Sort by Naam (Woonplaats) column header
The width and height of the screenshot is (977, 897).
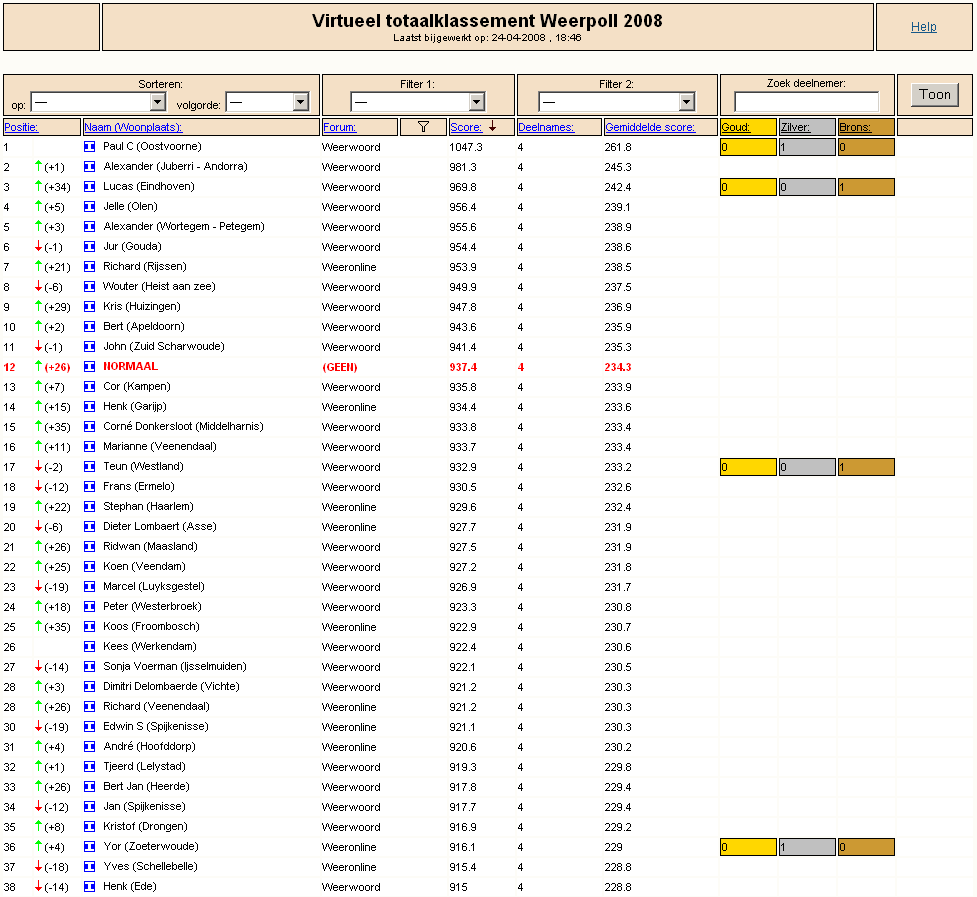click(133, 127)
